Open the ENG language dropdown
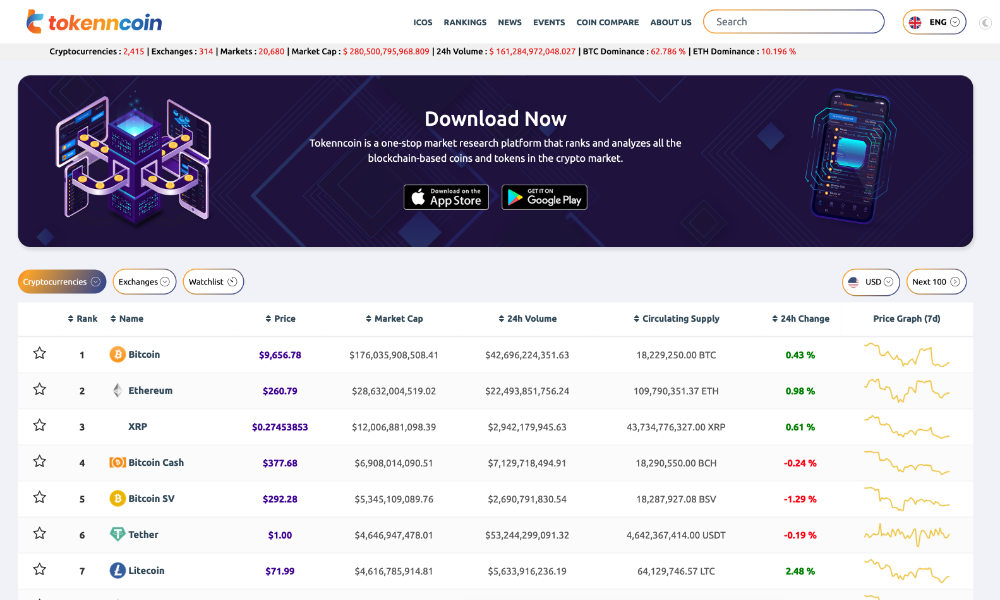 point(934,22)
